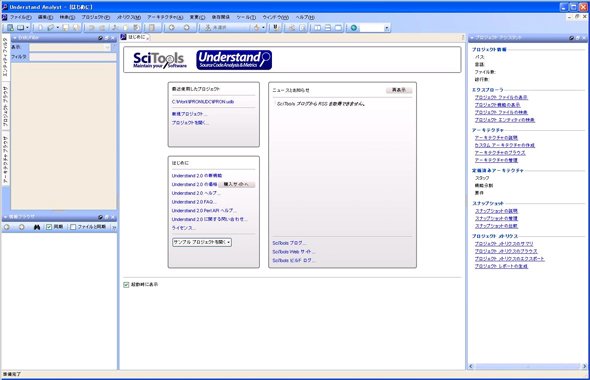Open the recent project path ending in .udb
Image resolution: width=590 pixels, height=380 pixels.
pyautogui.click(x=203, y=102)
